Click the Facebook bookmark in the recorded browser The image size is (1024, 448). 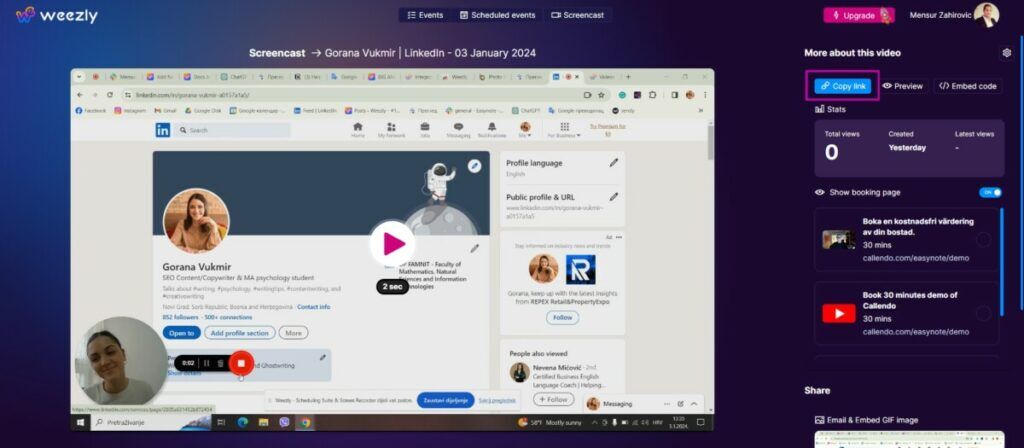[x=91, y=111]
